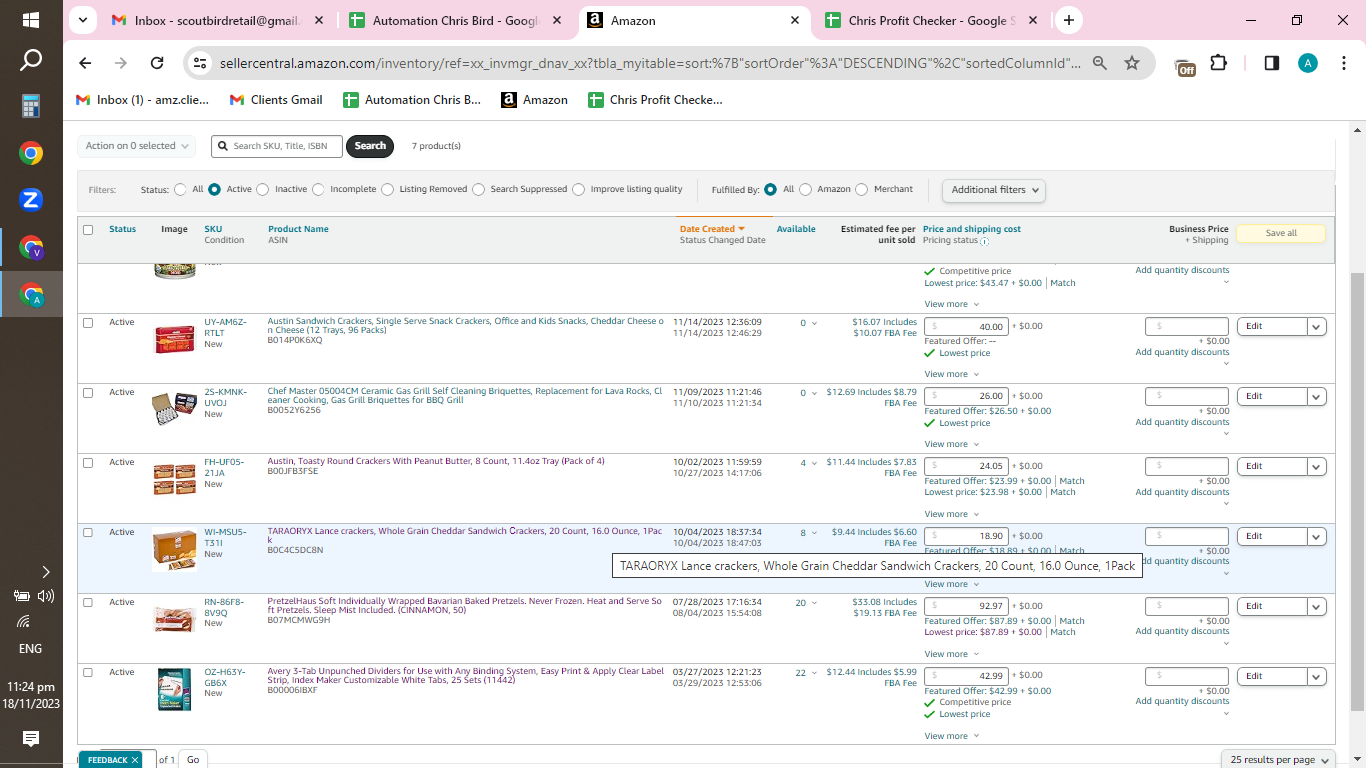This screenshot has height=768, width=1366.
Task: Reload the Seller Central page
Action: point(157,63)
